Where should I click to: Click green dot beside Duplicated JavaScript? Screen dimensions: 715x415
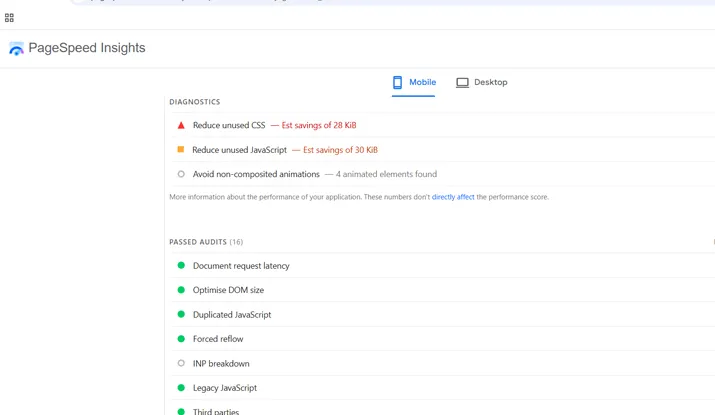[181, 314]
